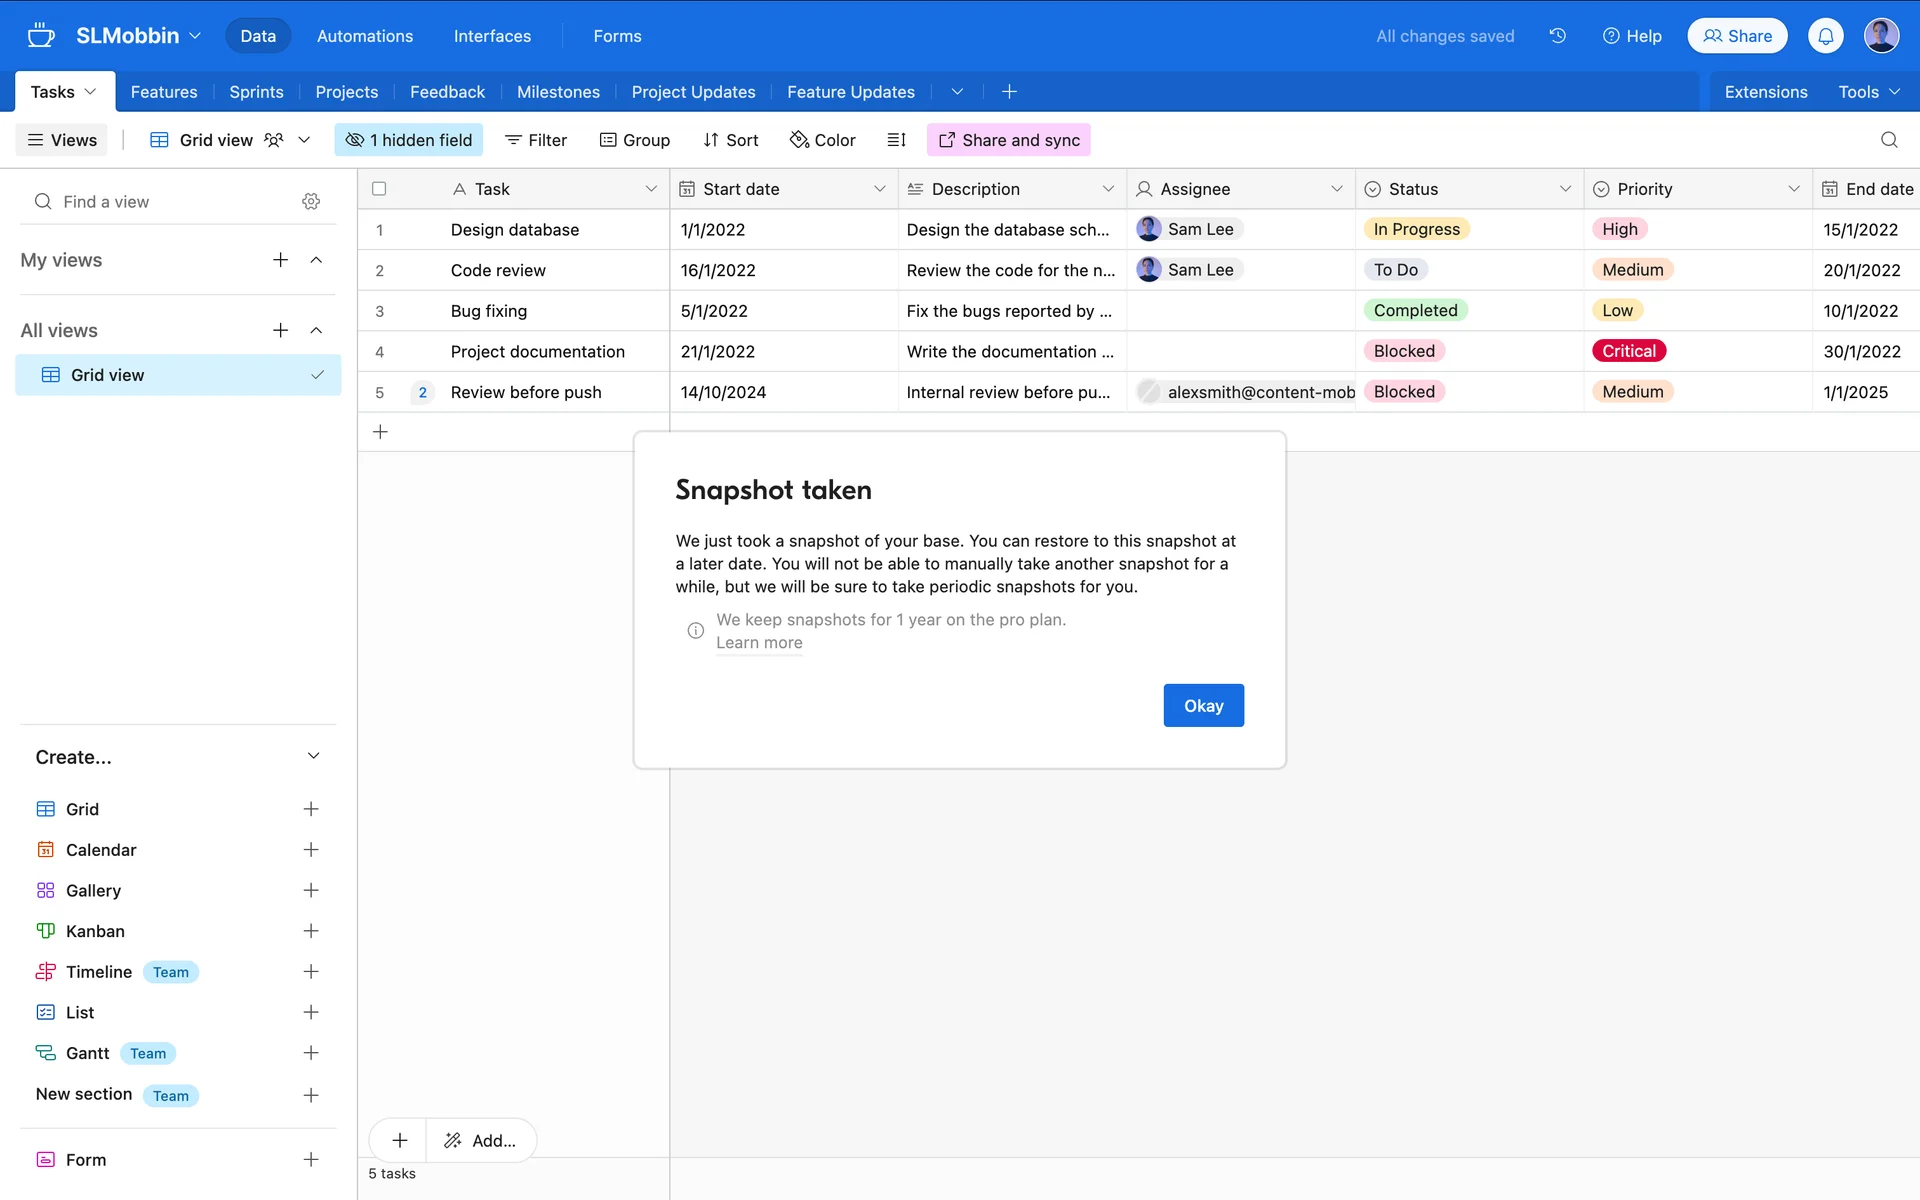Image resolution: width=1920 pixels, height=1200 pixels.
Task: Switch to the Milestones table tab
Action: 558,92
